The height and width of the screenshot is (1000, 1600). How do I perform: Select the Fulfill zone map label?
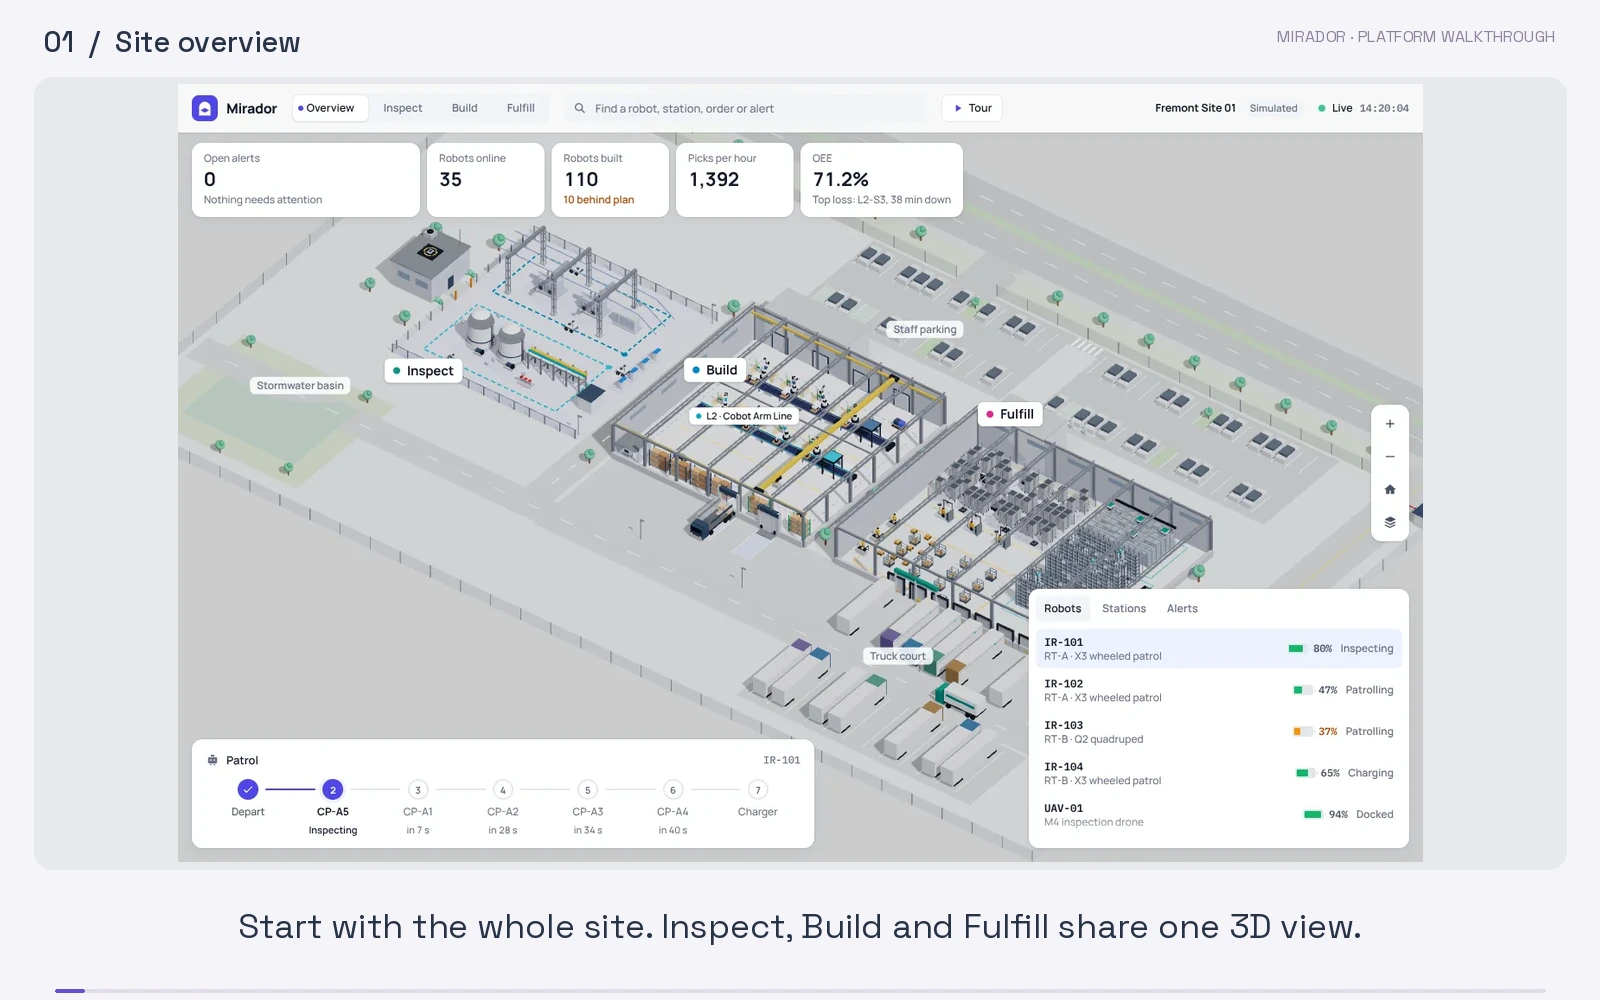(1010, 414)
